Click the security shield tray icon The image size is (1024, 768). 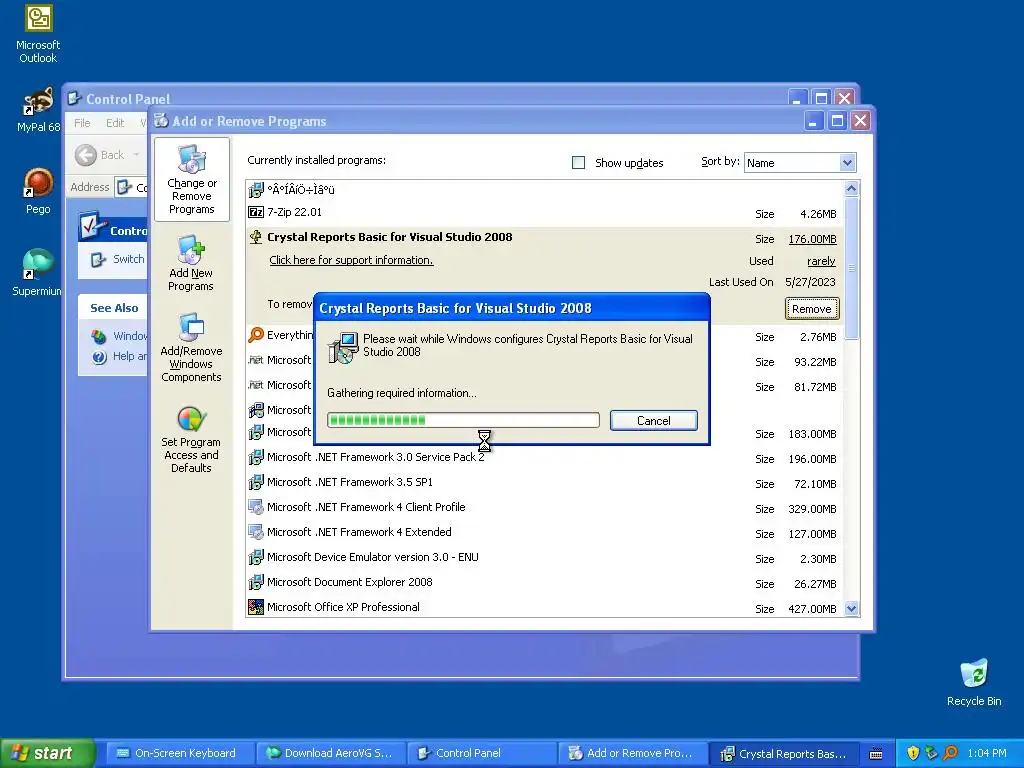point(913,753)
